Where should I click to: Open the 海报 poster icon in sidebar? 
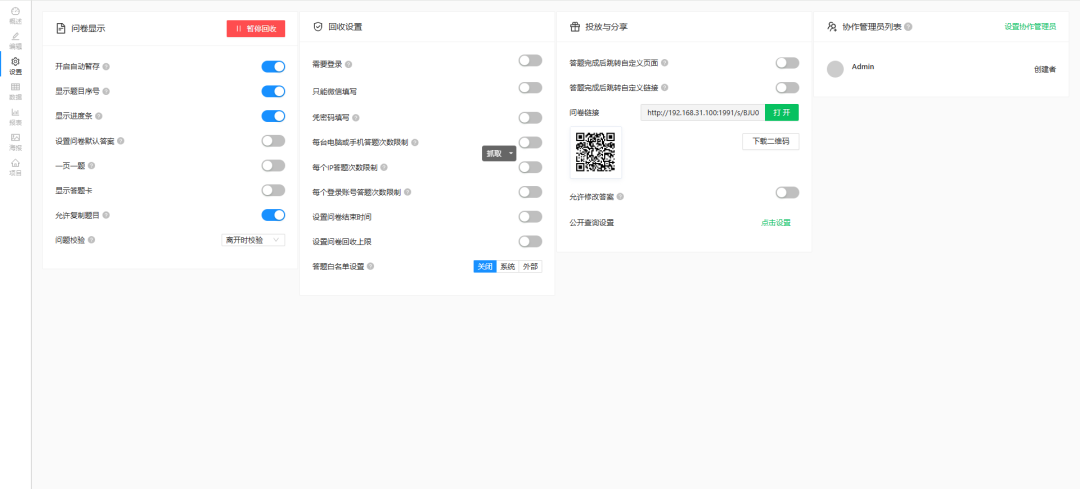click(15, 141)
